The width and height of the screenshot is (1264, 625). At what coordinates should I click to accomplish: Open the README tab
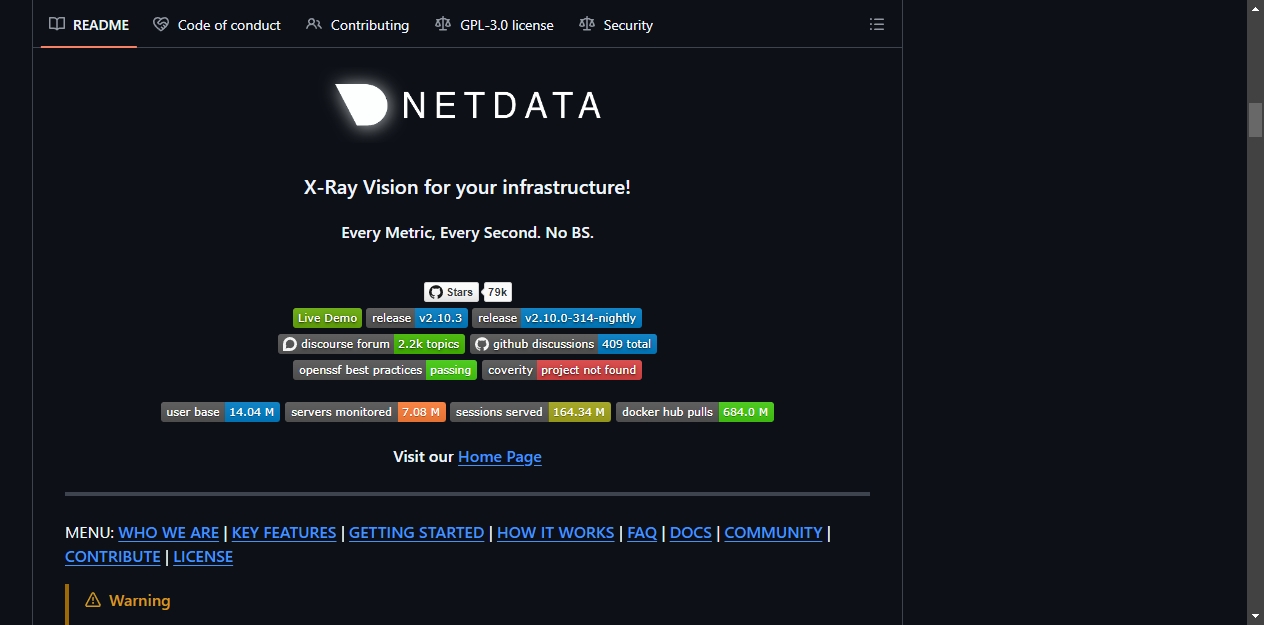coord(89,25)
